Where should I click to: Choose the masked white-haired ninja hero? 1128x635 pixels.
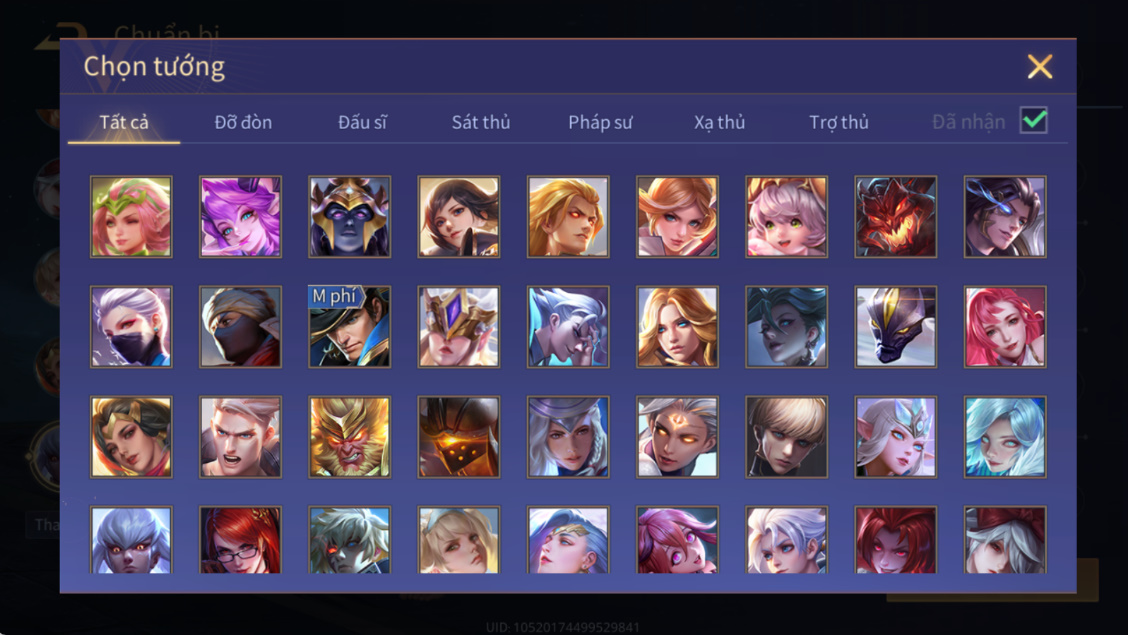click(131, 326)
